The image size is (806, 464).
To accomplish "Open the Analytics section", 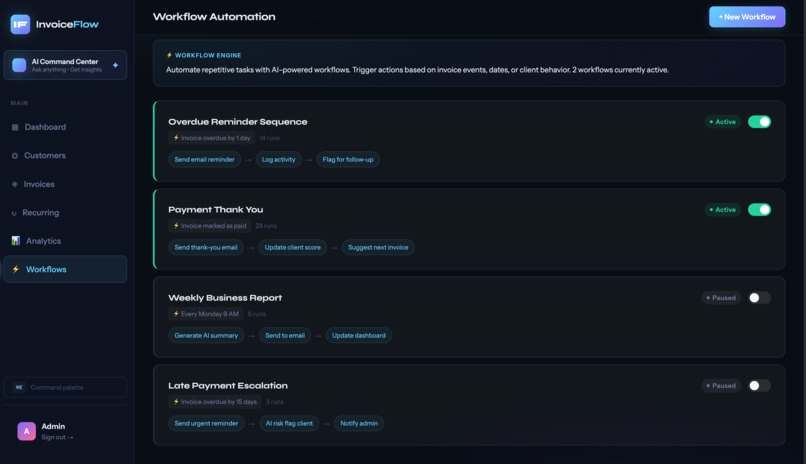I will pyautogui.click(x=65, y=241).
